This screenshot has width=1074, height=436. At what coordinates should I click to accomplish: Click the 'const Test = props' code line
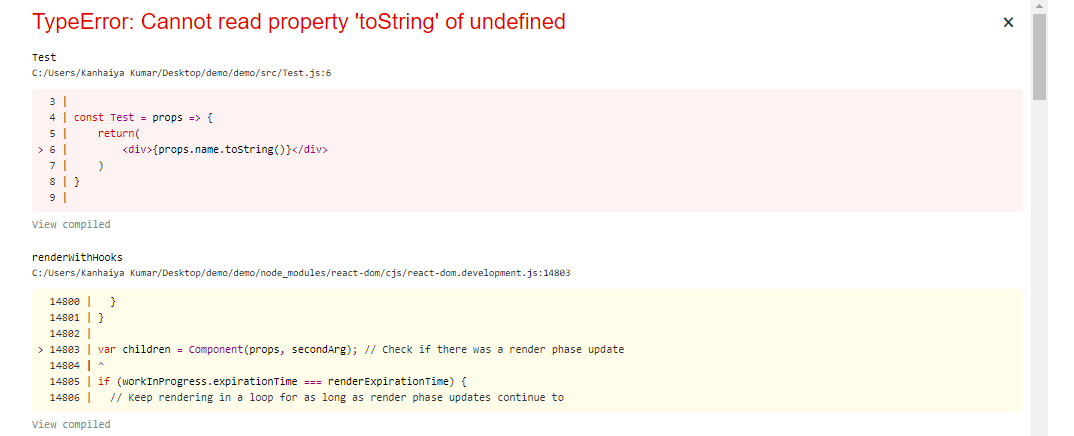point(144,117)
